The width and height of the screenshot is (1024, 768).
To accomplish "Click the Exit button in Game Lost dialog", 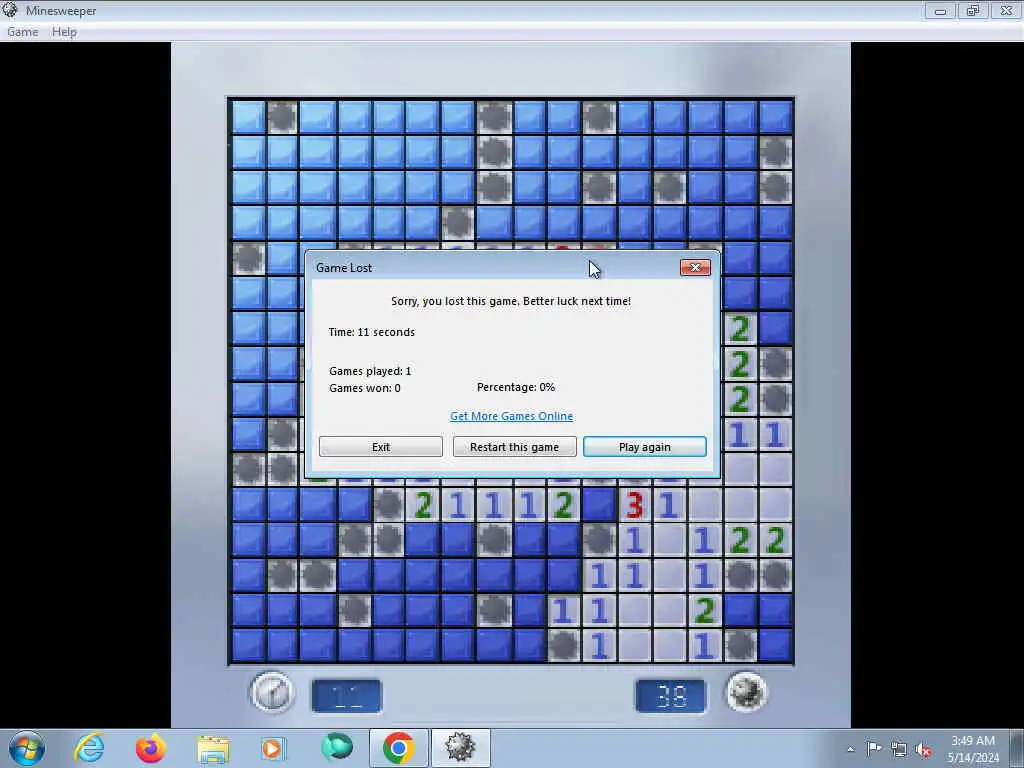I will click(381, 447).
